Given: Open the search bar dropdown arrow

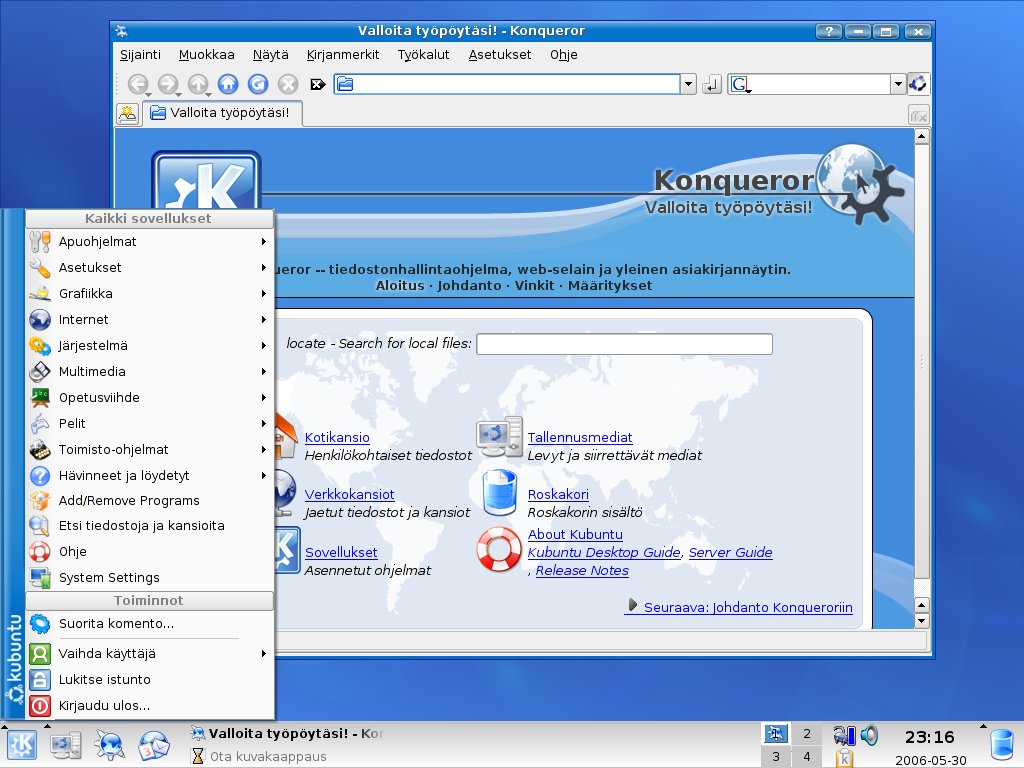Looking at the screenshot, I should point(898,84).
